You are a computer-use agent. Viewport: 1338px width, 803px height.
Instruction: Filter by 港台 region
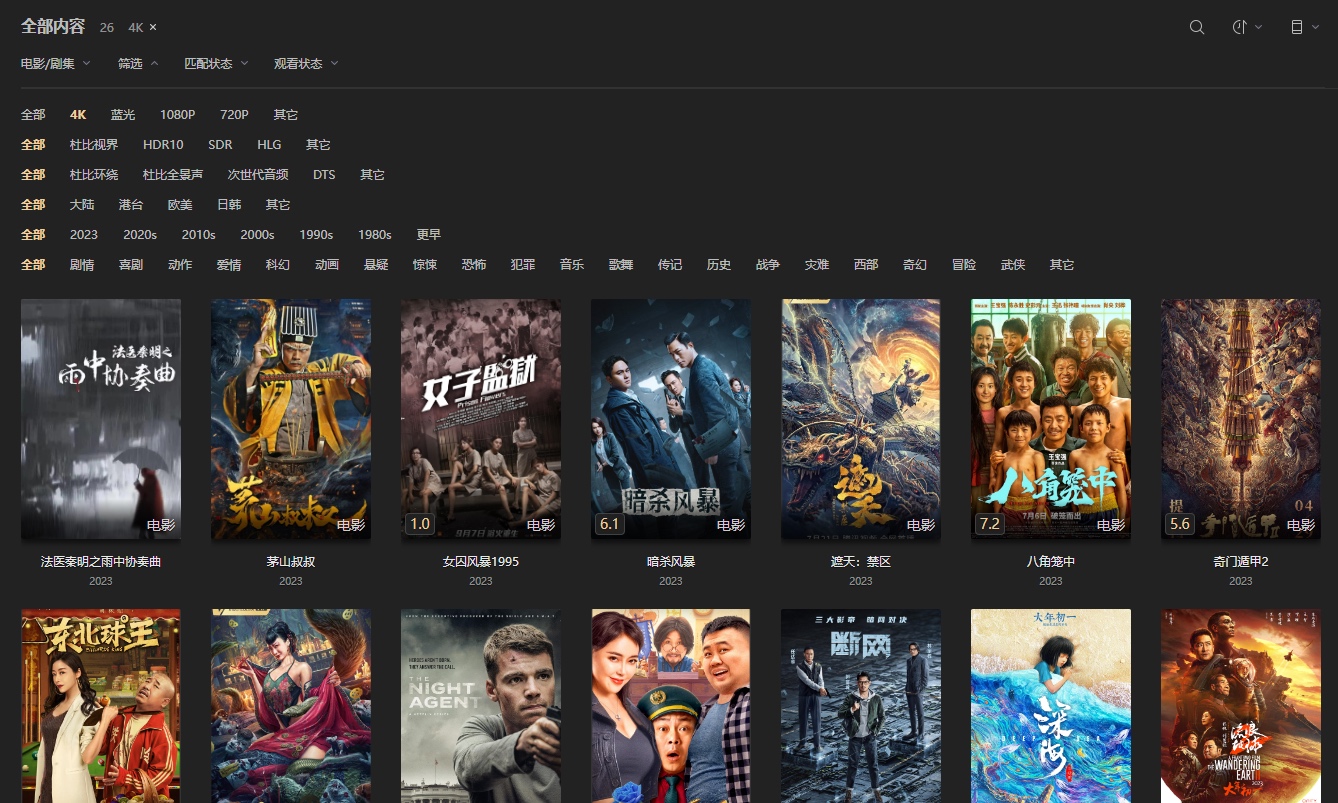tap(131, 205)
